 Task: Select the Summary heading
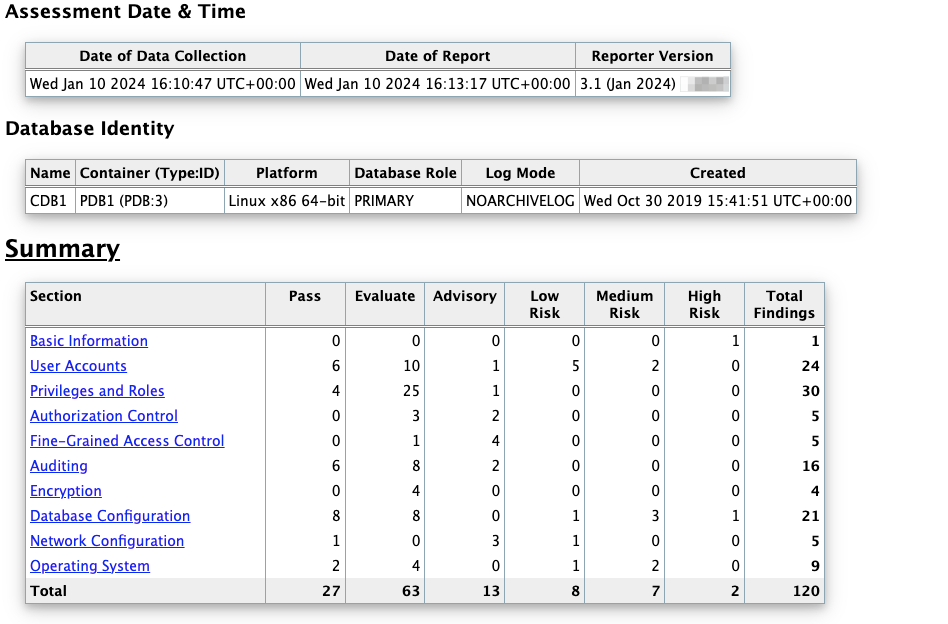[62, 249]
